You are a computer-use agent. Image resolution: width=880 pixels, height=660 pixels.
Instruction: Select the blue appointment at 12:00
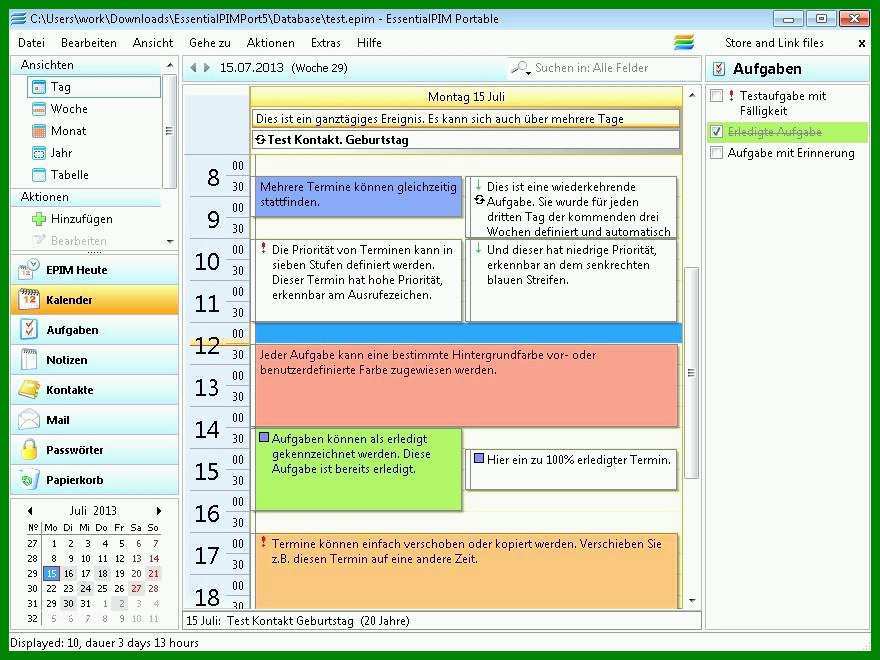point(469,333)
